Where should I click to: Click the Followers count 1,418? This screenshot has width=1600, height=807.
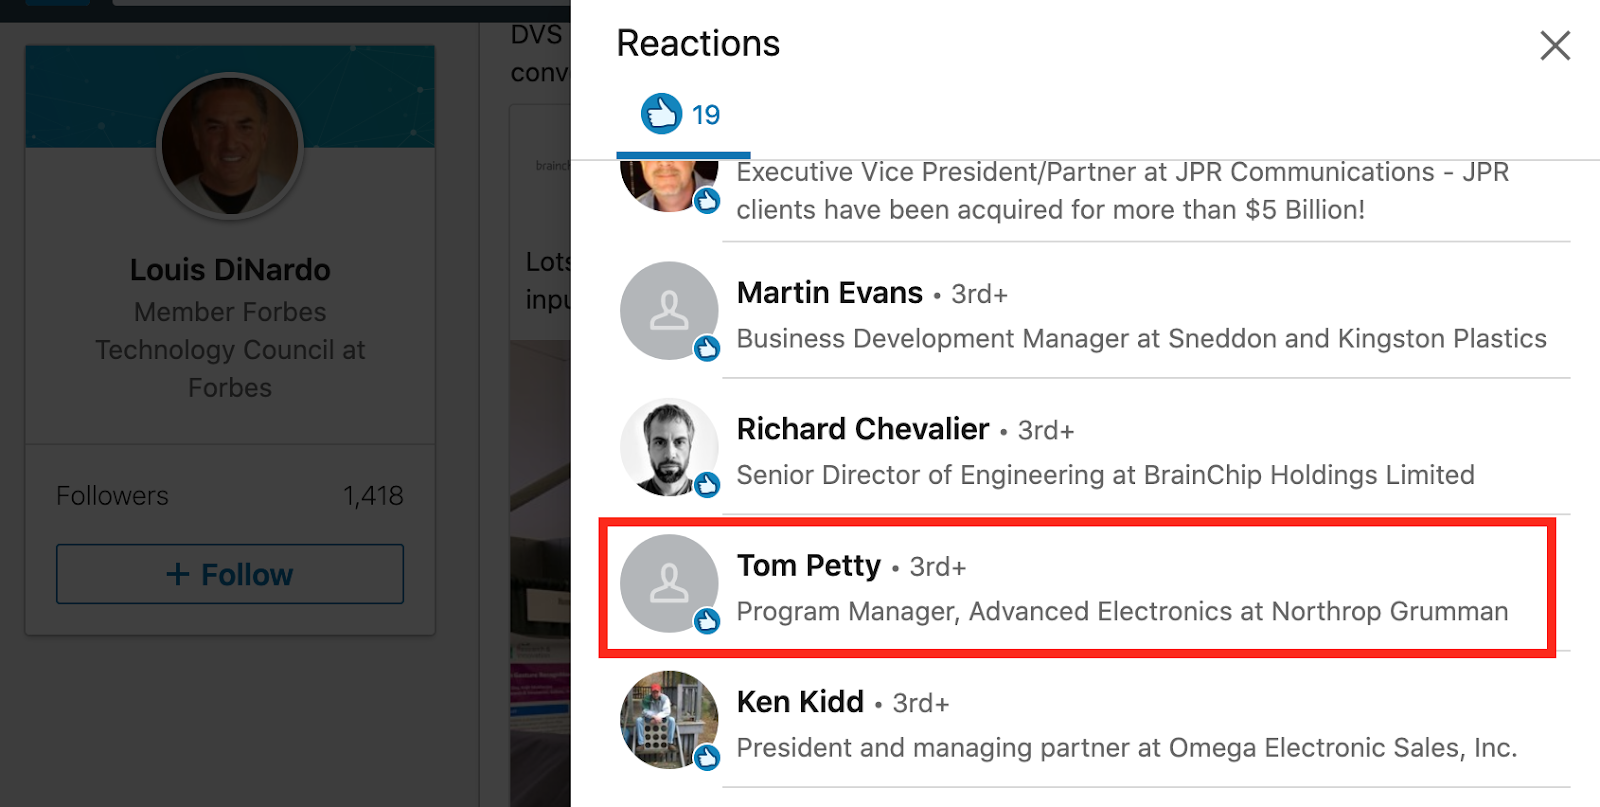pyautogui.click(x=373, y=496)
